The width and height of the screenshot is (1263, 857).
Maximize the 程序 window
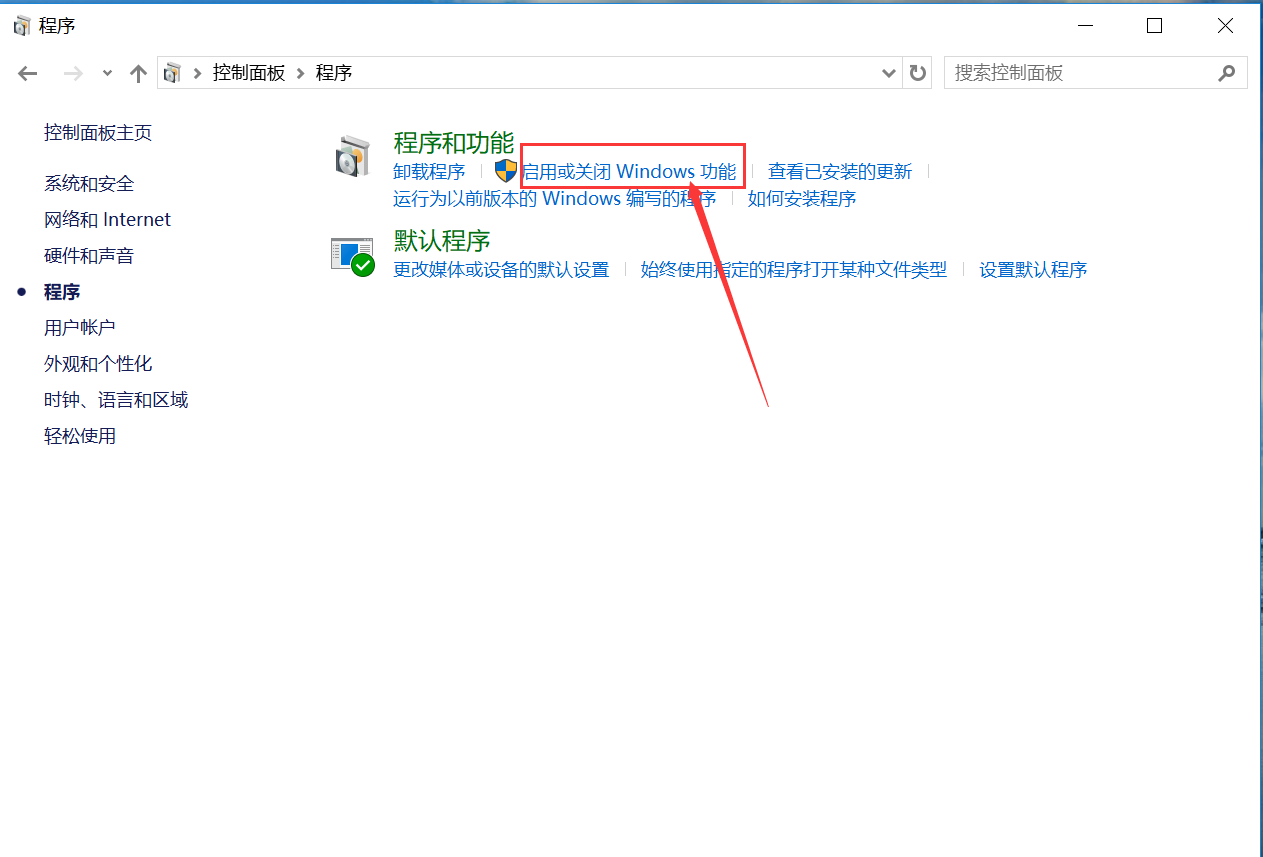pos(1154,26)
